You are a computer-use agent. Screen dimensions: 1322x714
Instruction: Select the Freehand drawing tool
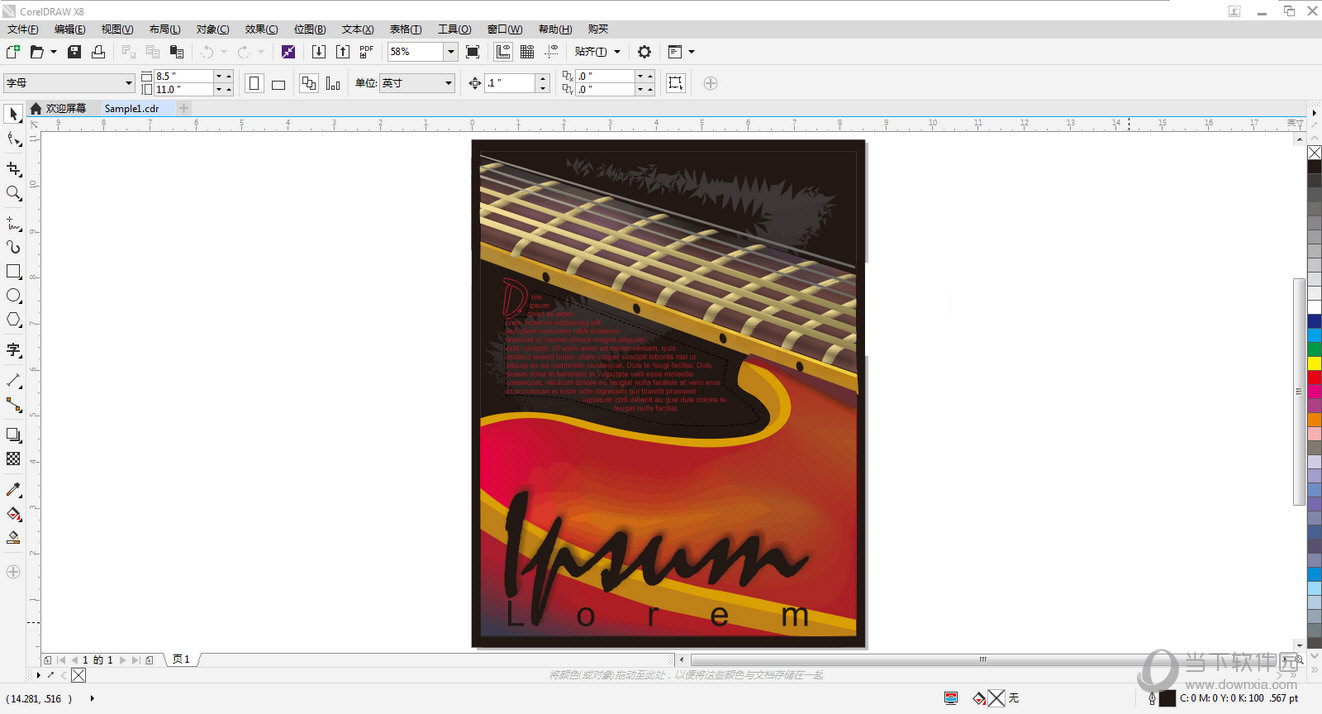click(13, 223)
